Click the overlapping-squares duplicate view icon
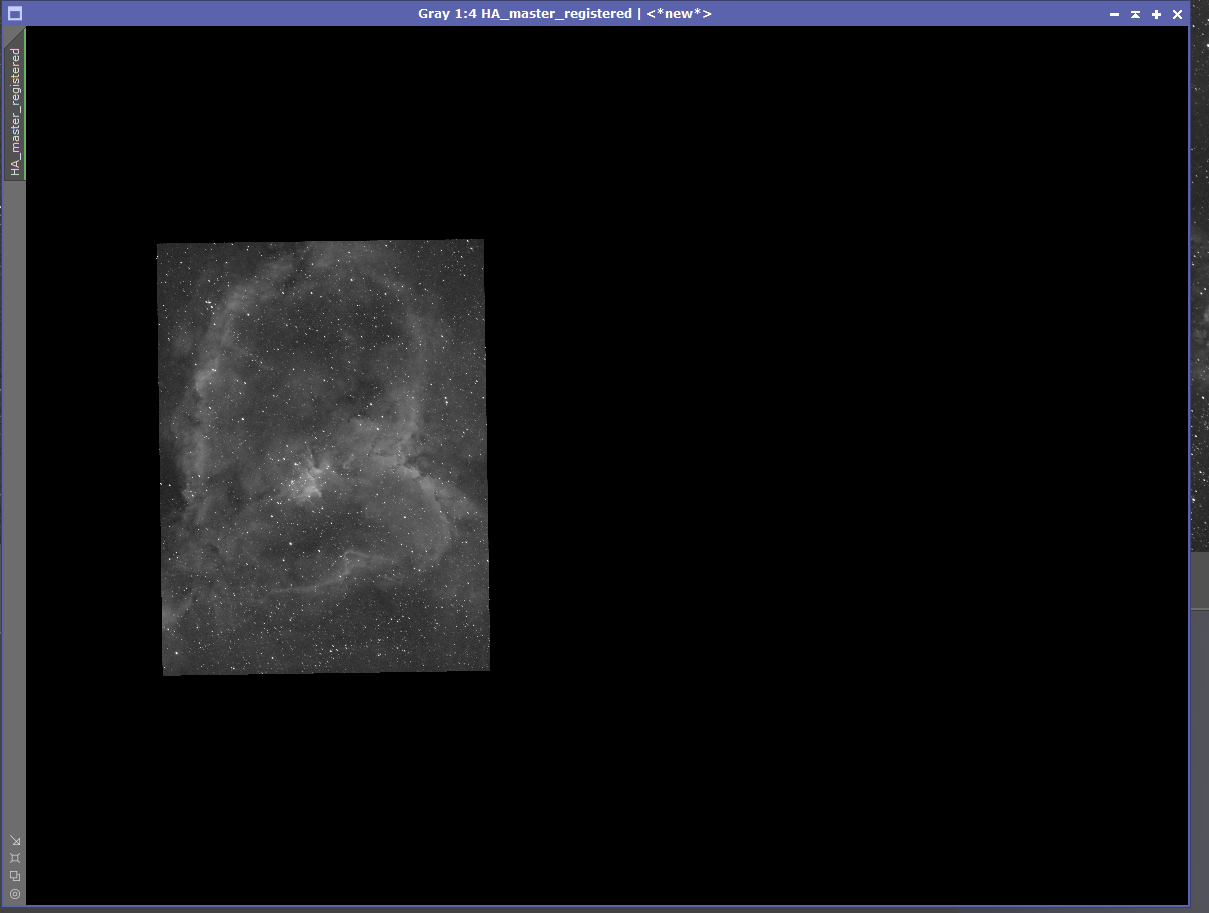Image resolution: width=1209 pixels, height=913 pixels. pyautogui.click(x=15, y=876)
